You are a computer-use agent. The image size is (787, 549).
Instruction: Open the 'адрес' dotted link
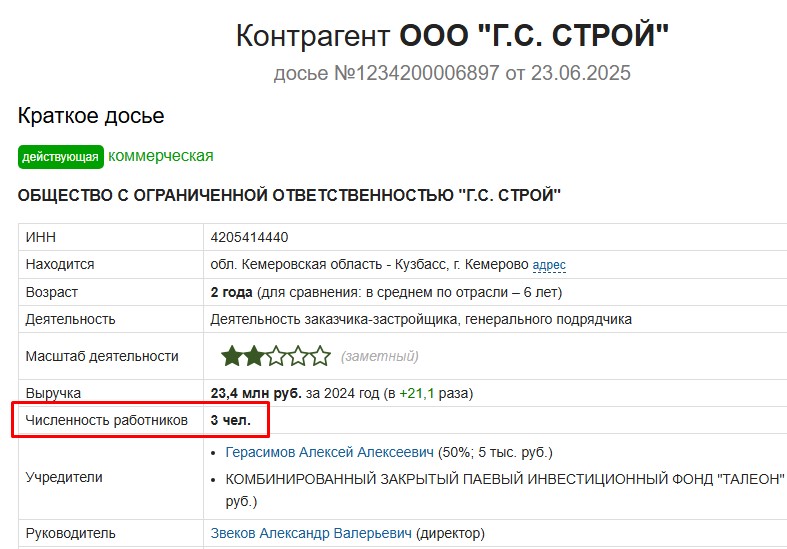(549, 264)
